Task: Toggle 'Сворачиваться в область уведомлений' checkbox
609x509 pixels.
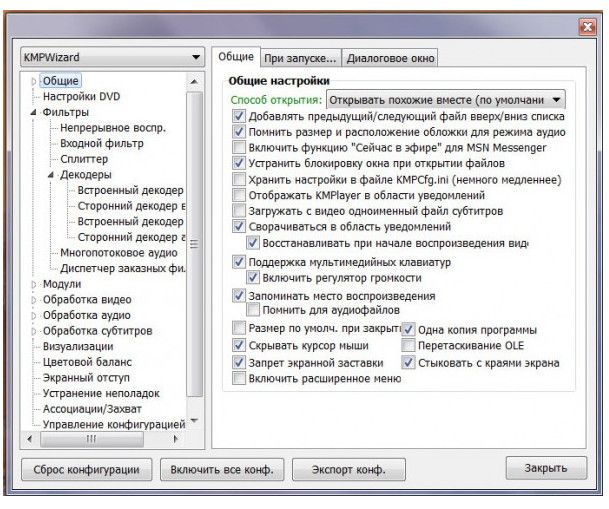Action: [x=239, y=226]
